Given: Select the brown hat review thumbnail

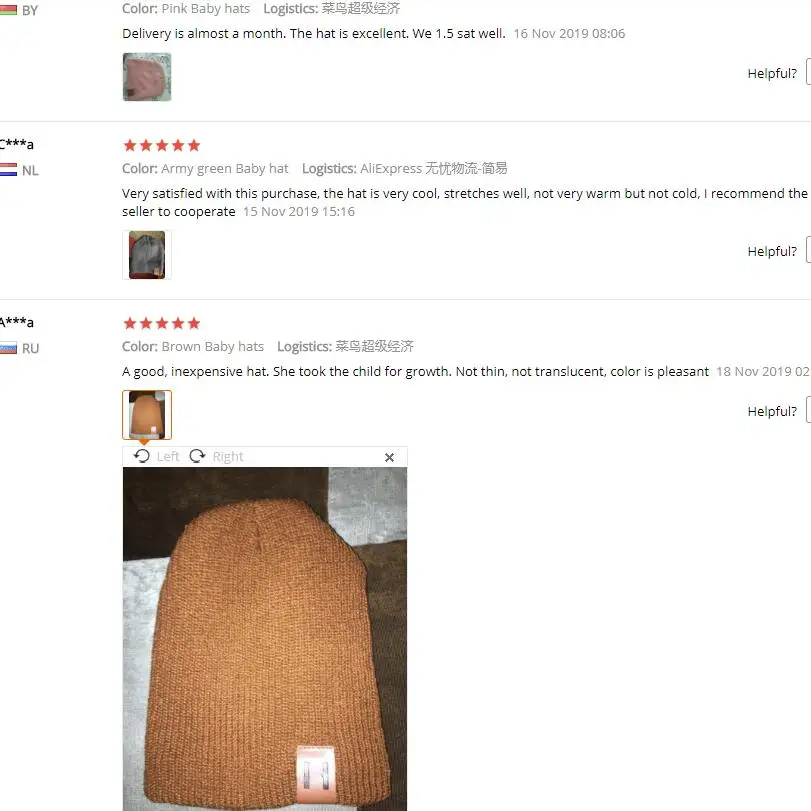Looking at the screenshot, I should click(x=147, y=415).
